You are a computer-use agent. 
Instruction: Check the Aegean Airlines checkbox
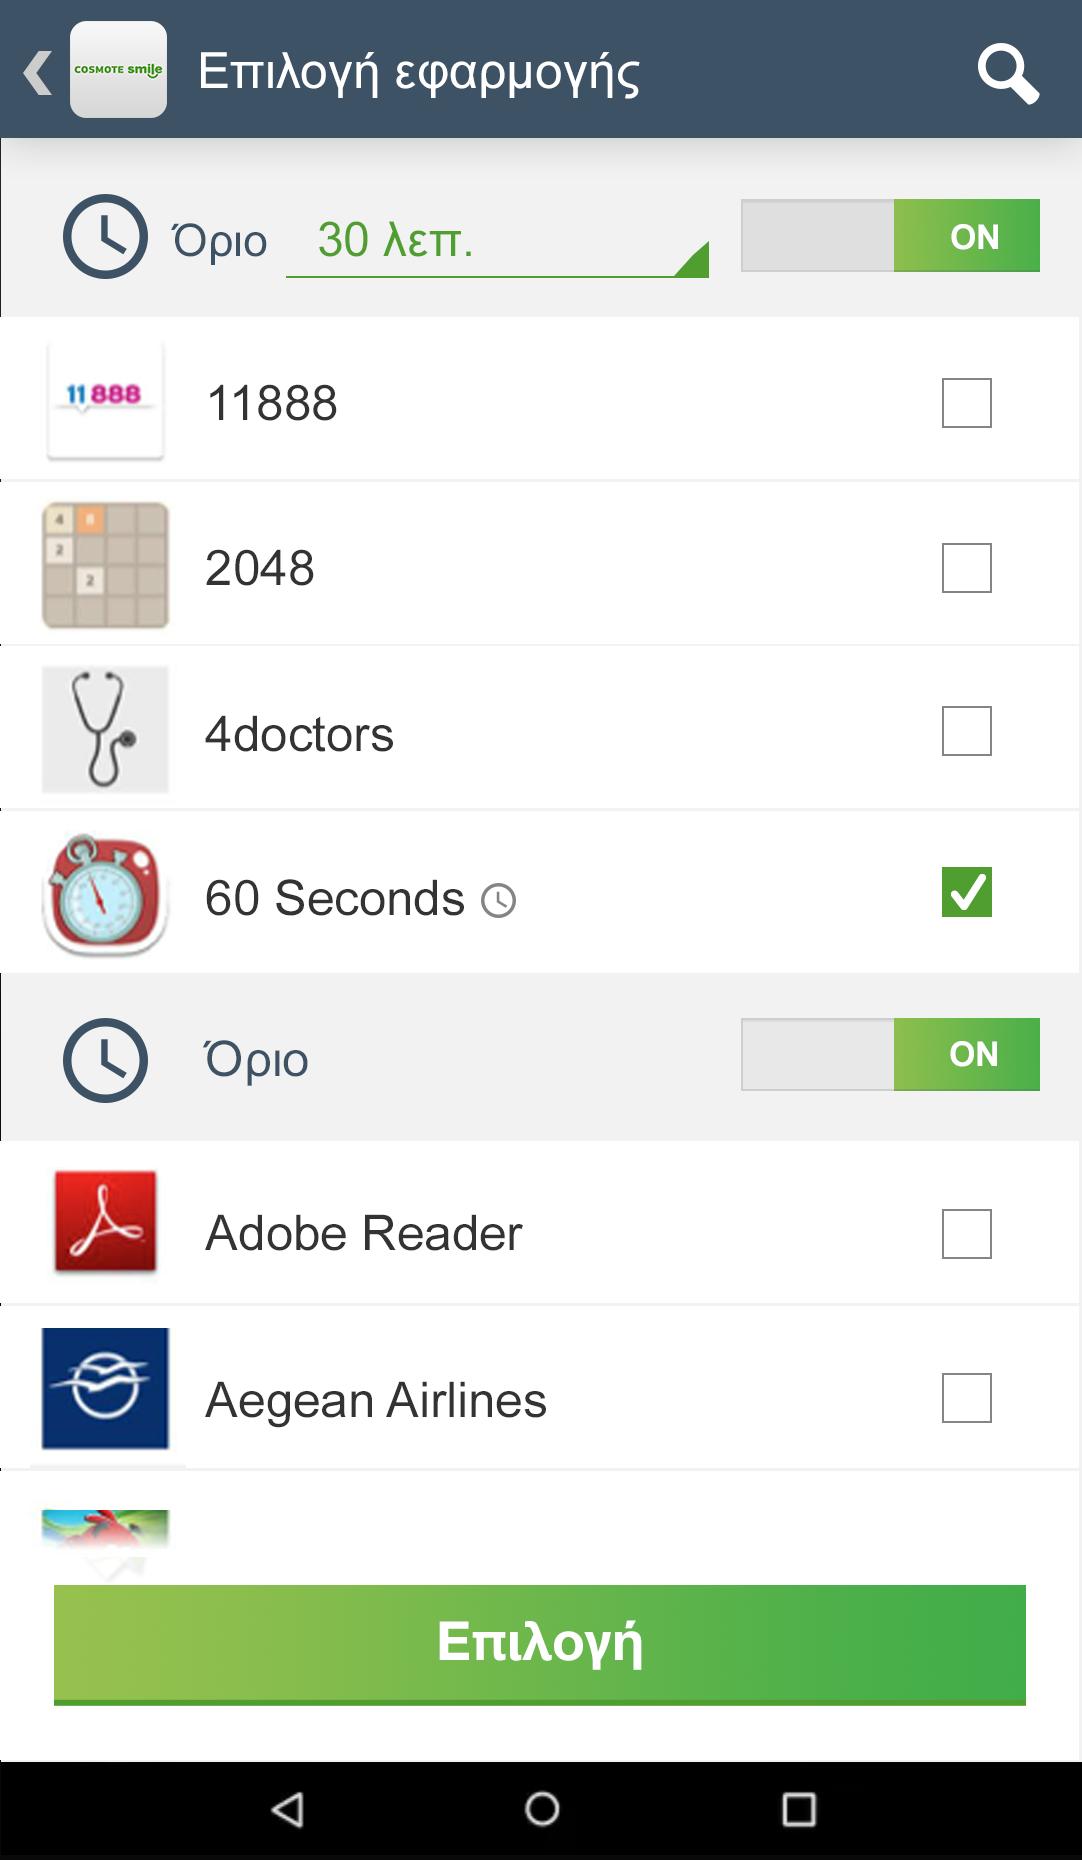(966, 1398)
